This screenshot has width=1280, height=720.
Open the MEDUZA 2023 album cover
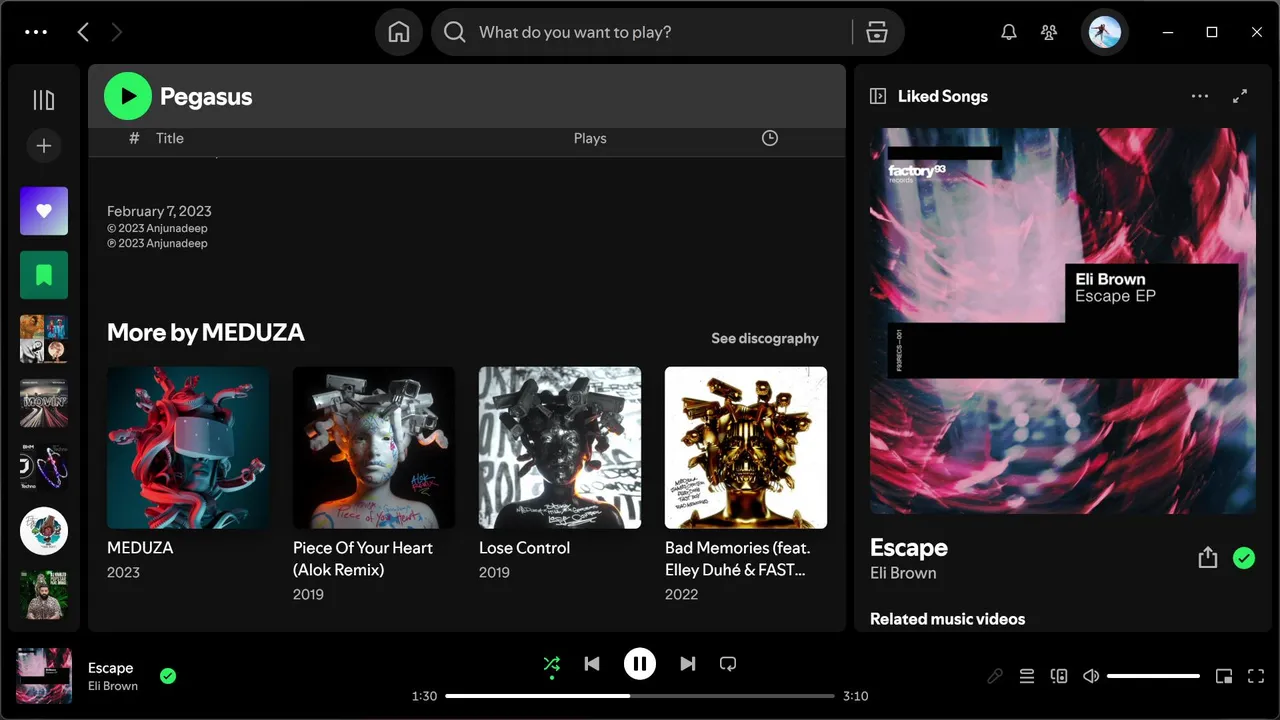coord(188,447)
